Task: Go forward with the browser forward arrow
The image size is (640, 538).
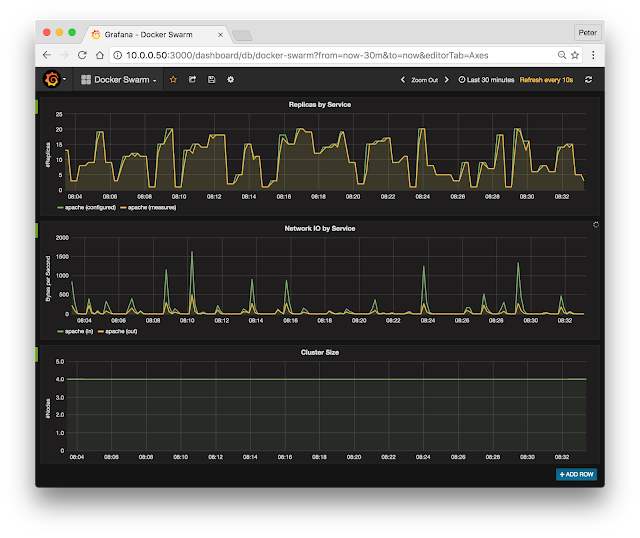Action: coord(64,55)
